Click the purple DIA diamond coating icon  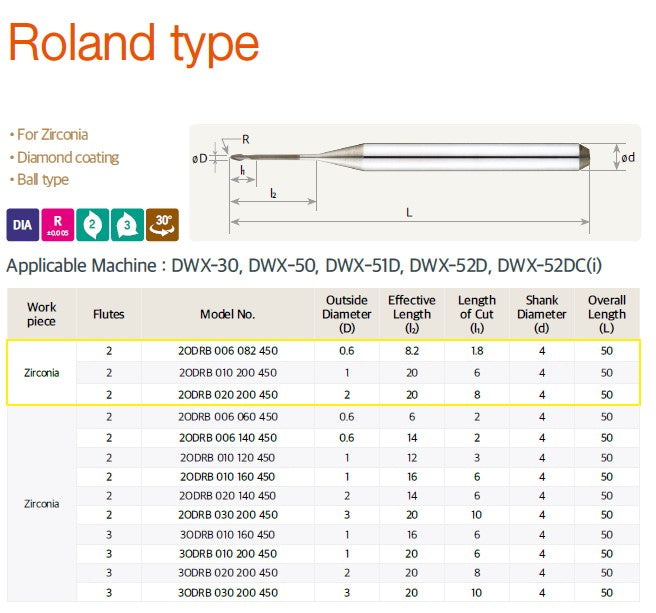coord(23,225)
